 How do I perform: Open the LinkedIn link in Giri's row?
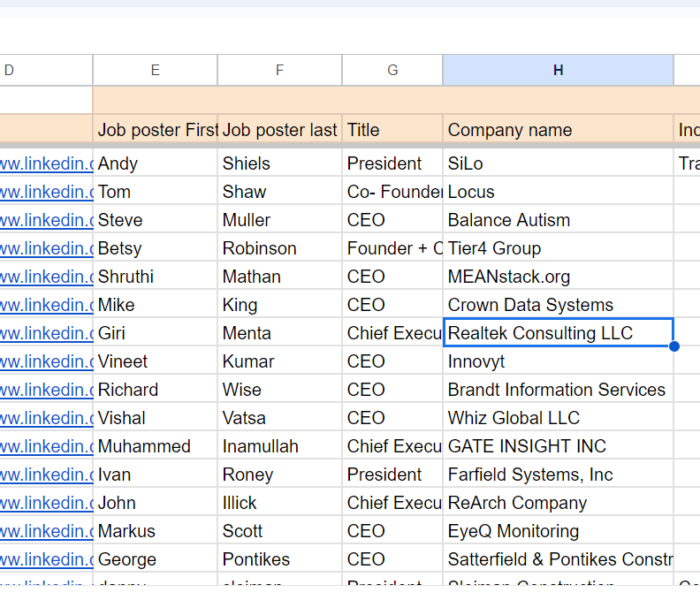tap(46, 333)
